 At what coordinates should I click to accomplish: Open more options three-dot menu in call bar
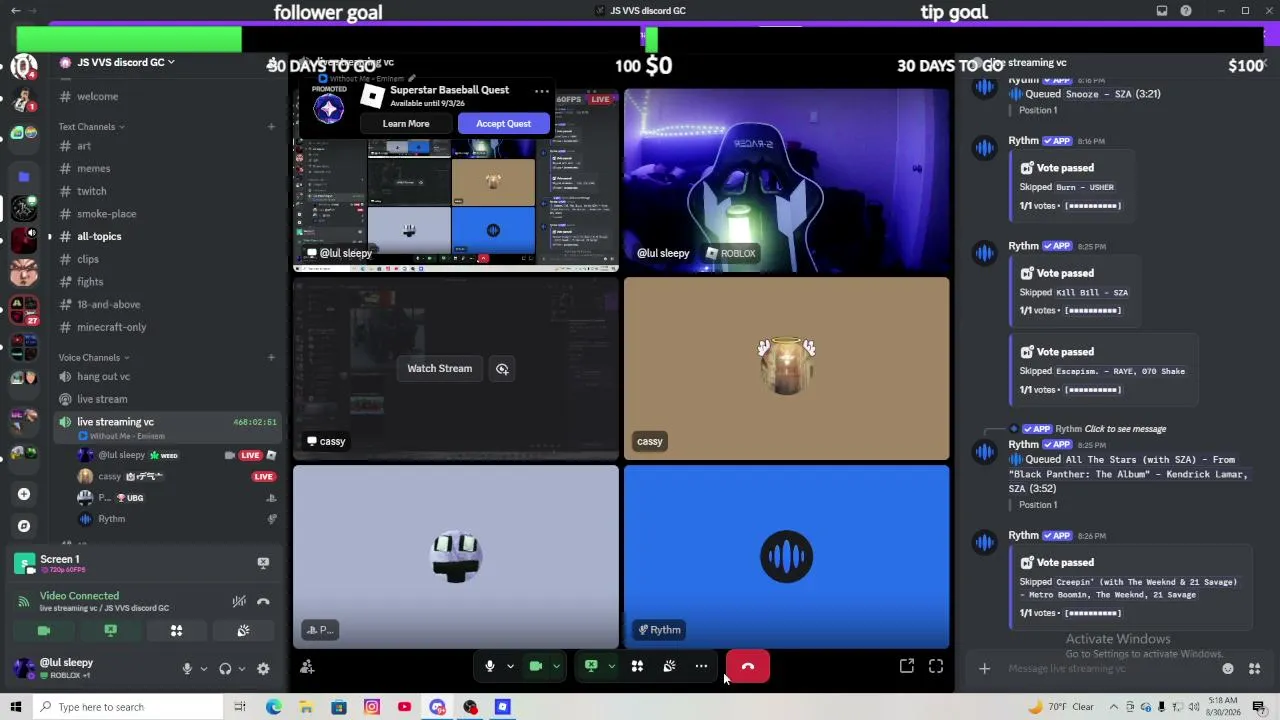coord(701,666)
